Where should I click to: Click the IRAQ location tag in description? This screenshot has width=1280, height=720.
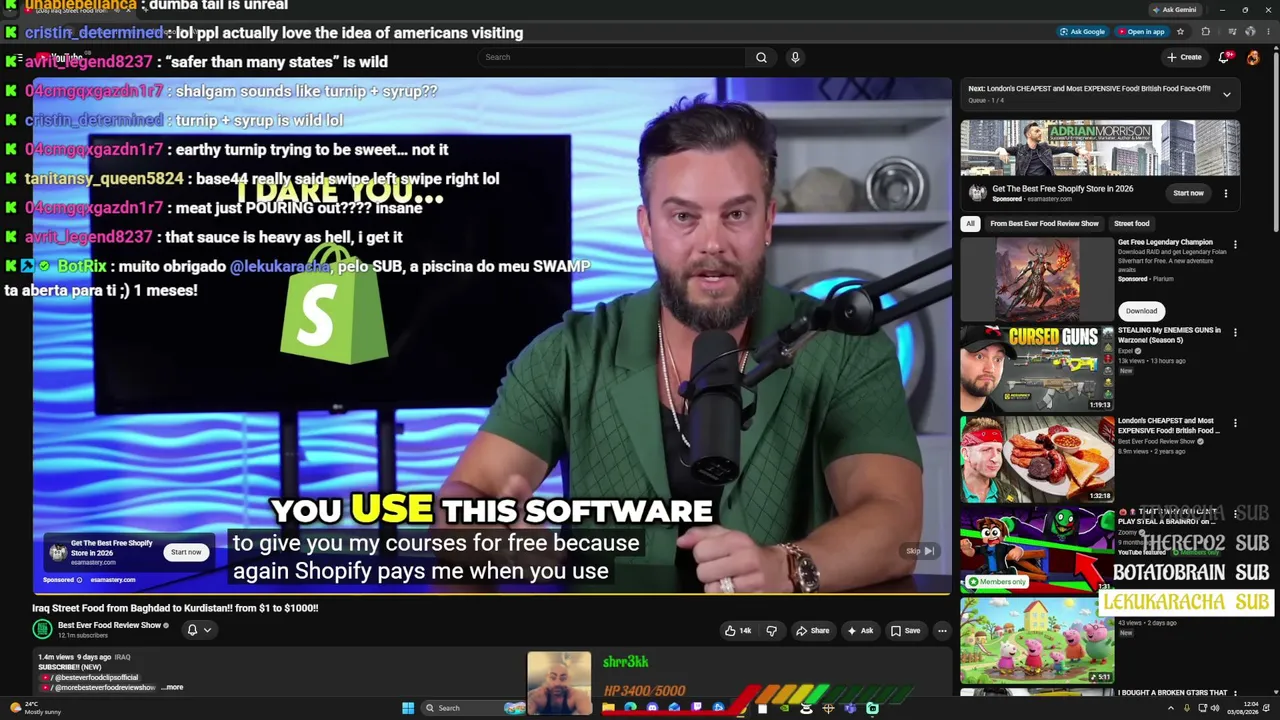[x=122, y=657]
